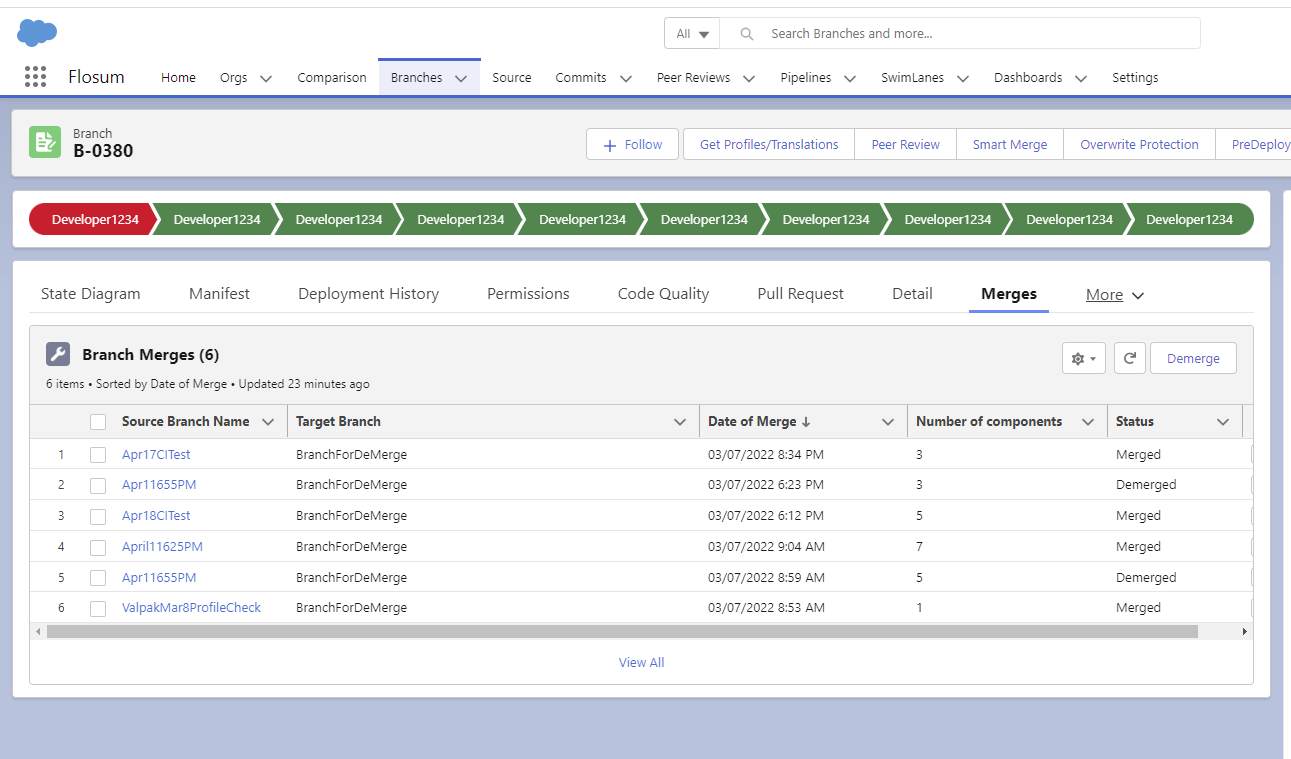Refresh the Branch Merges list
The height and width of the screenshot is (759, 1291).
point(1129,358)
